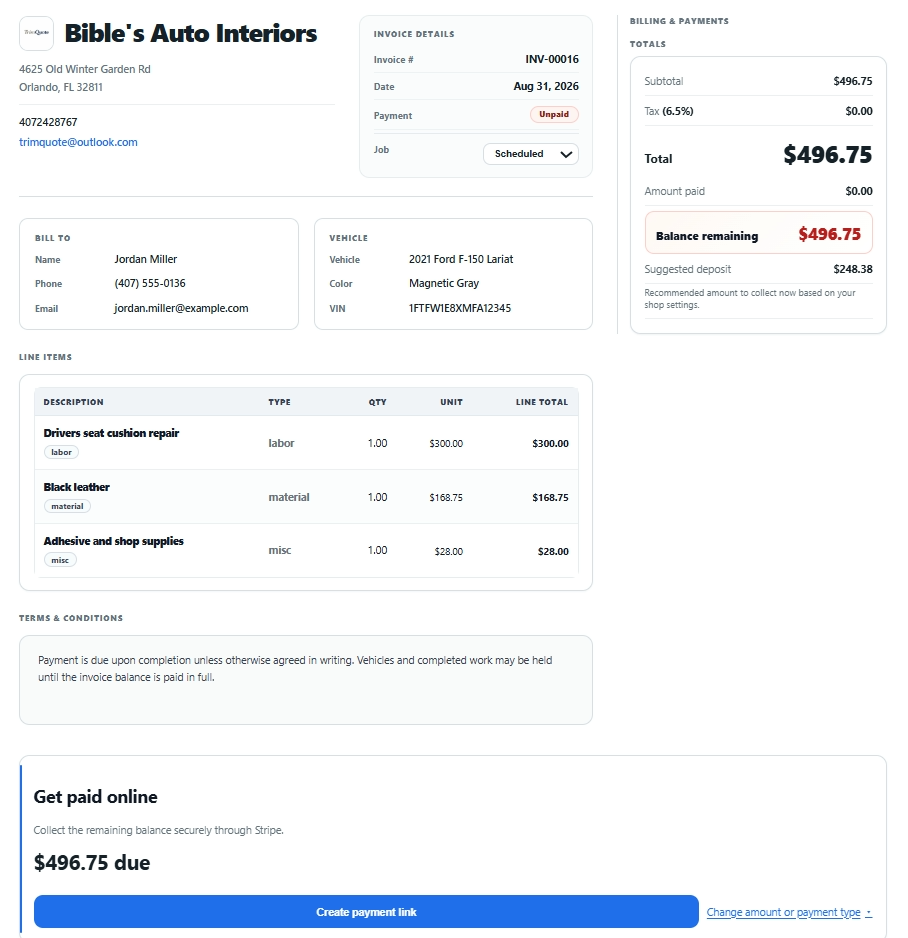
Task: Click the chevron arrow in Job dropdown
Action: pyautogui.click(x=566, y=154)
